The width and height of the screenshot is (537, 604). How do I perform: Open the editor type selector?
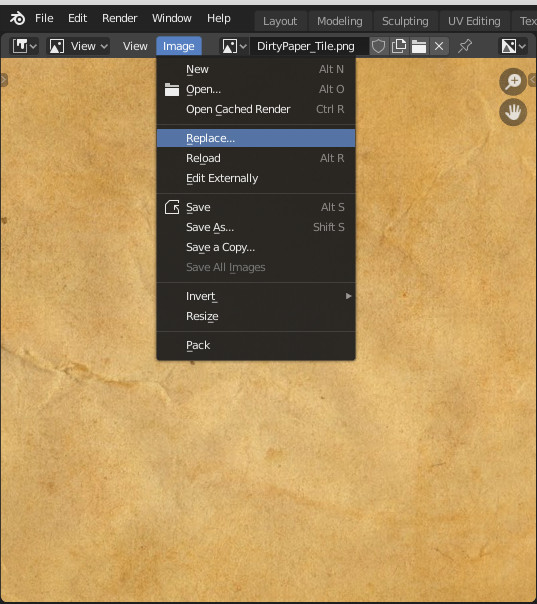point(24,46)
